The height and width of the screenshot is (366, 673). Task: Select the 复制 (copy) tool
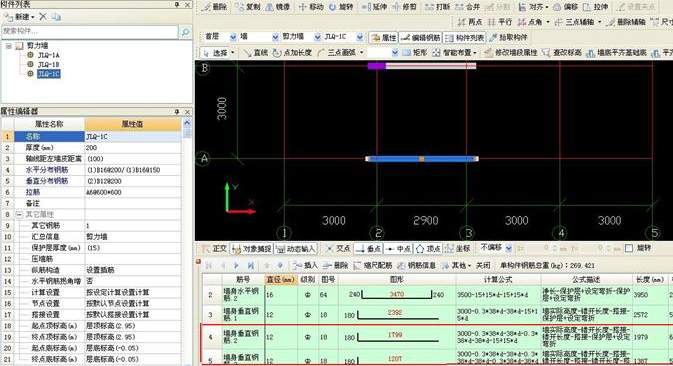tap(248, 7)
